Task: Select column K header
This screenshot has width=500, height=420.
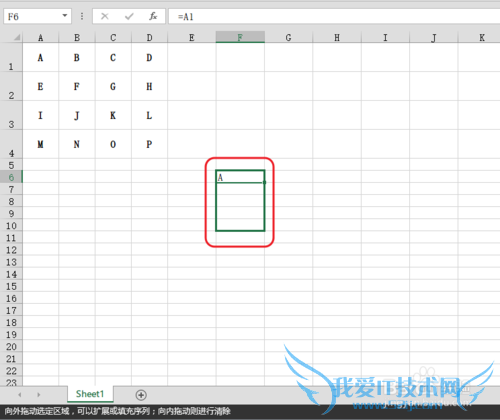Action: coord(480,38)
